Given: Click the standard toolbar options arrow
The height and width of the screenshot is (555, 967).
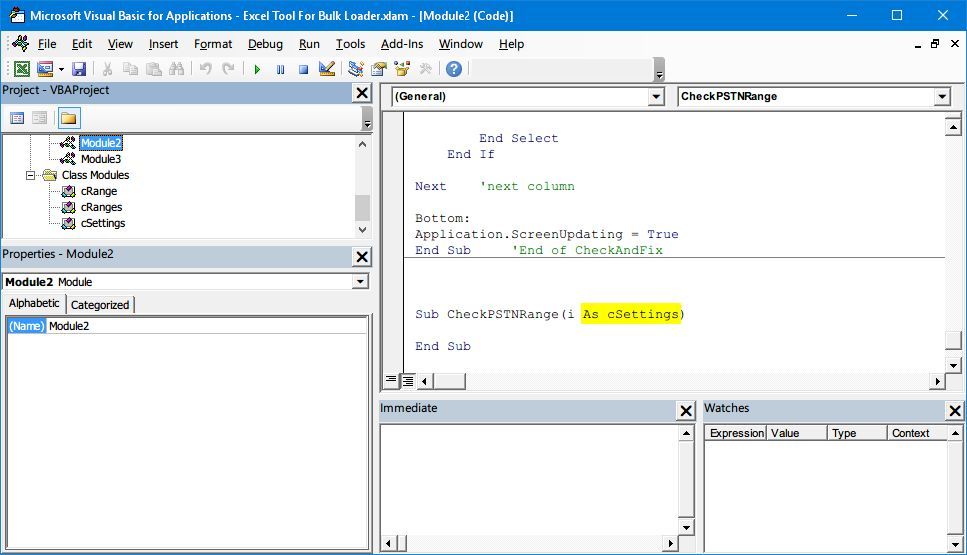Looking at the screenshot, I should coord(659,69).
